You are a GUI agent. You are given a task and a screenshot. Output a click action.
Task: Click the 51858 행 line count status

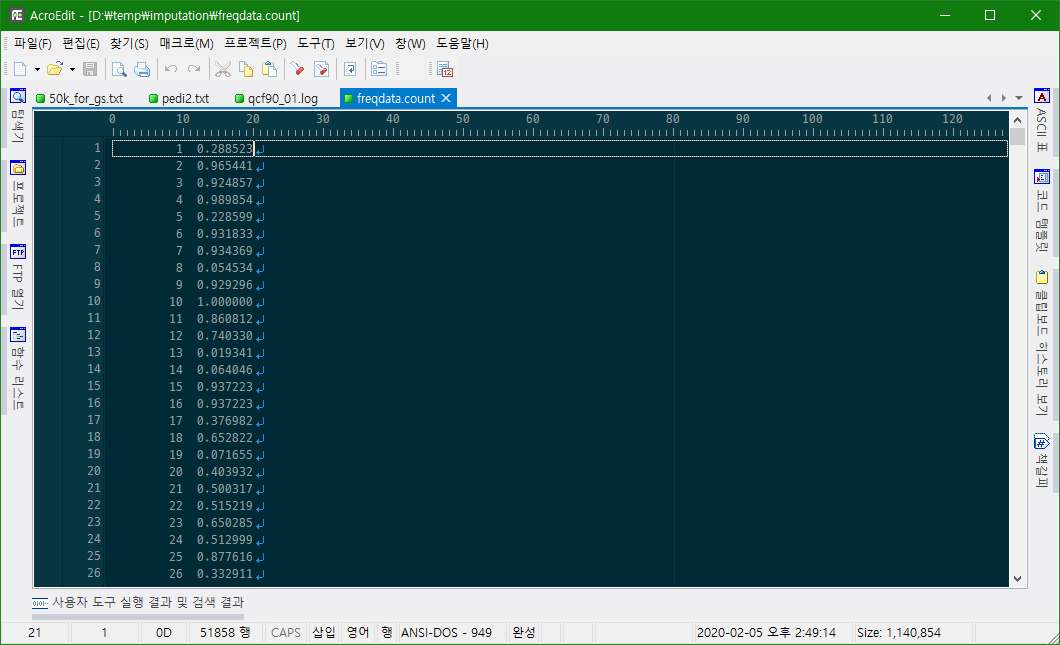(x=225, y=633)
